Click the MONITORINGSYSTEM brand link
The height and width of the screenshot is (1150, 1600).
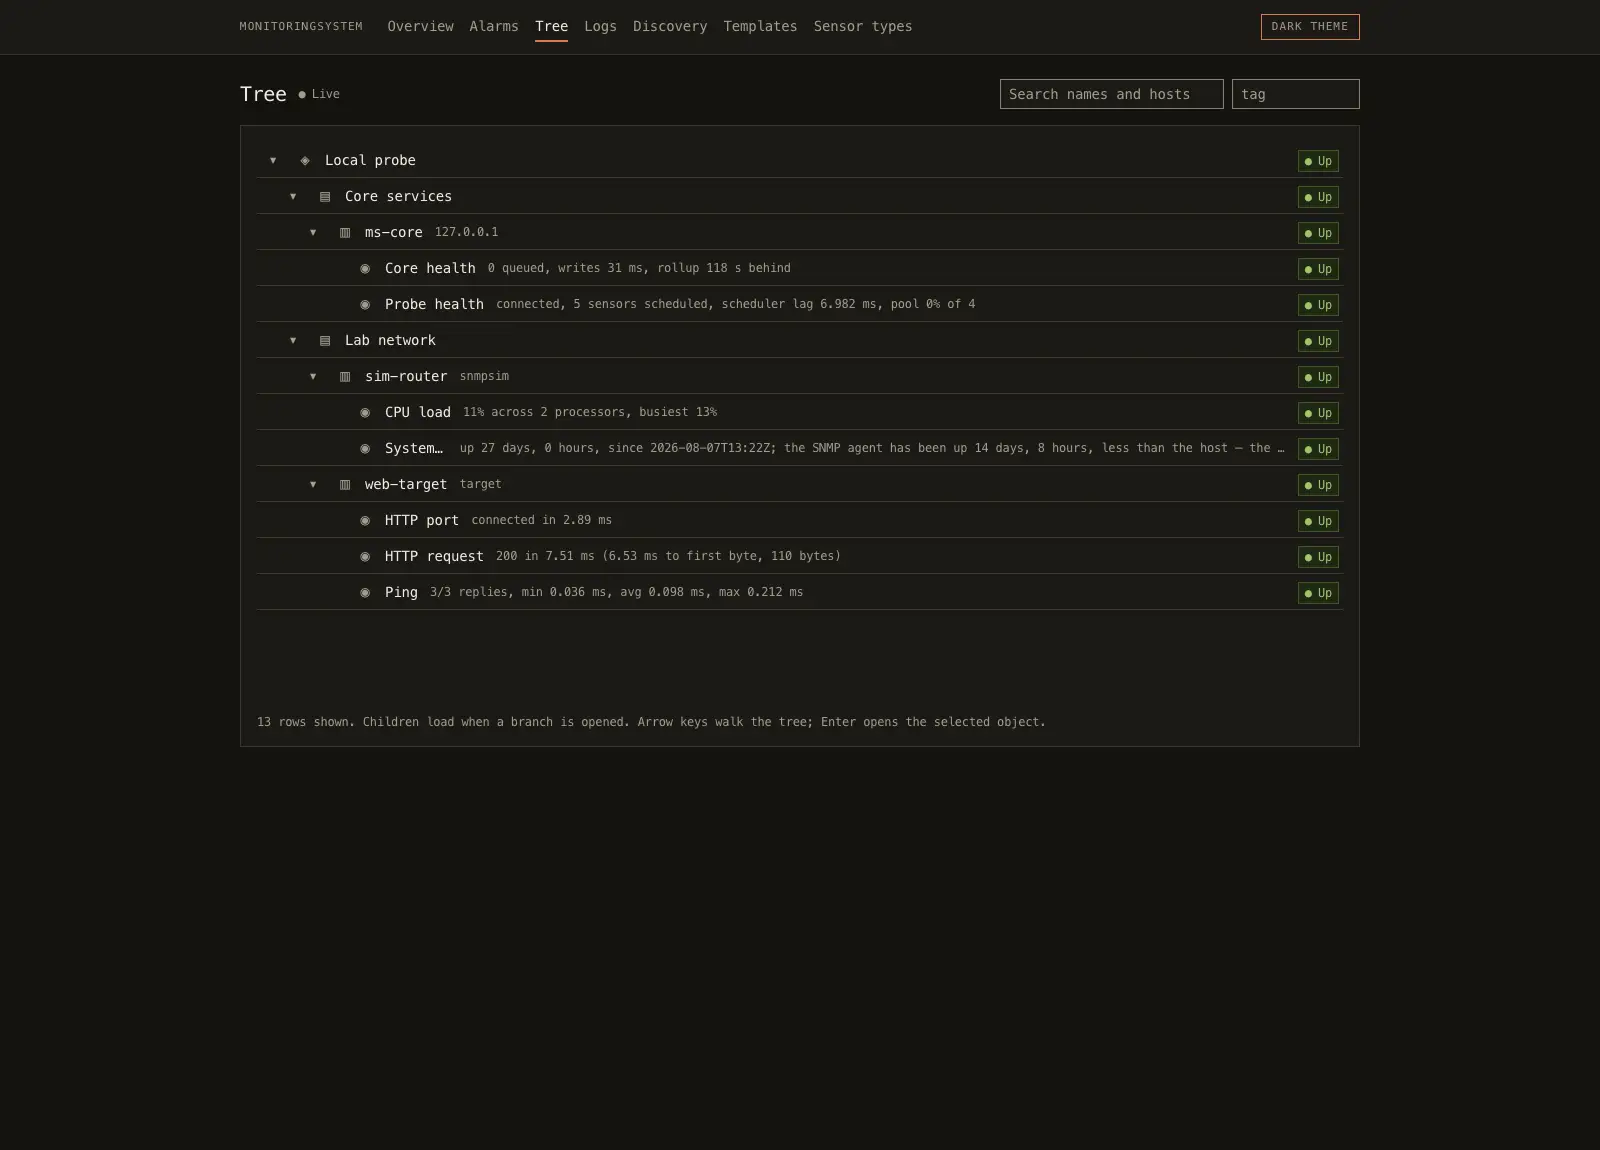point(301,27)
